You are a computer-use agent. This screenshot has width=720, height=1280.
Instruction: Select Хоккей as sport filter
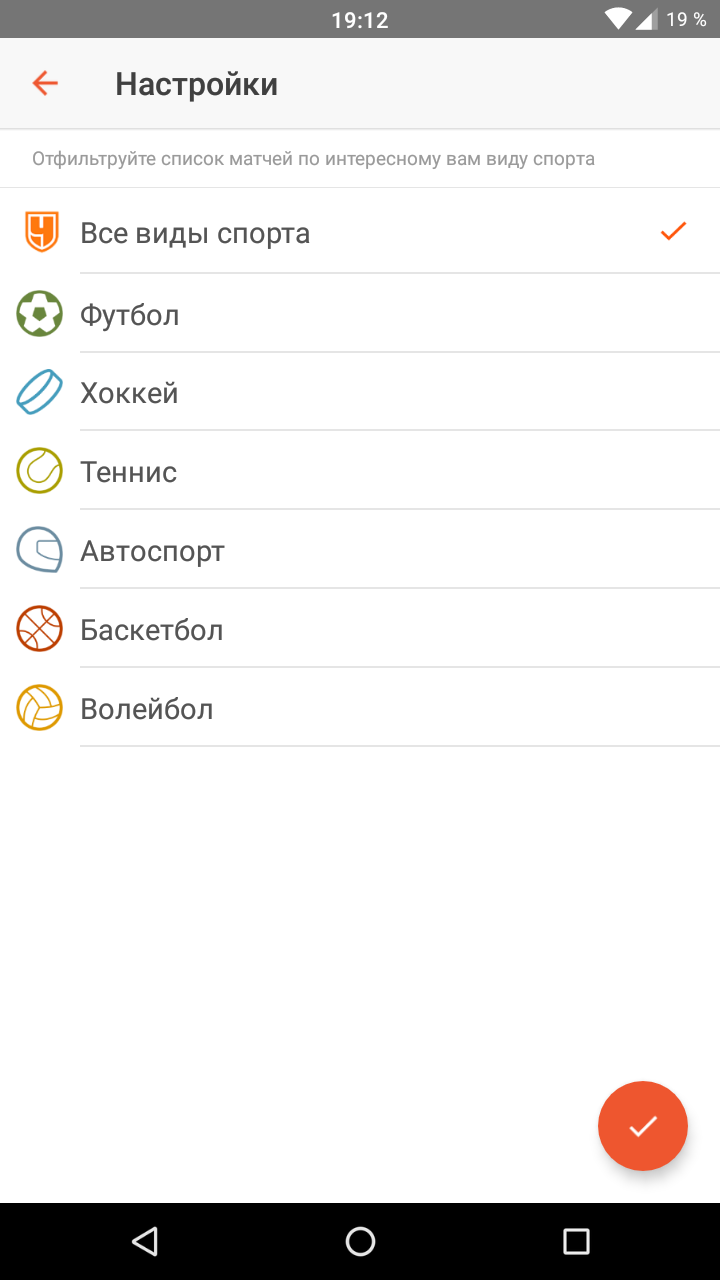tap(360, 392)
